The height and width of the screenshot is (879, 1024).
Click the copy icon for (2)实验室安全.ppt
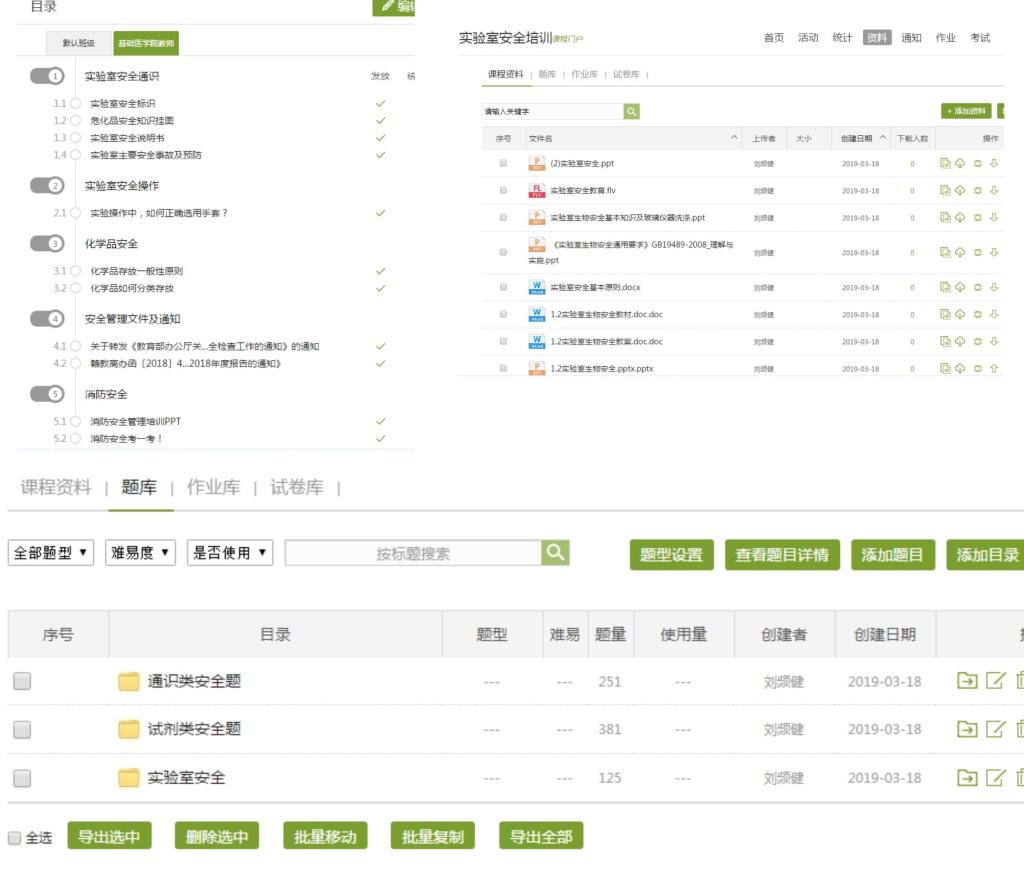click(944, 163)
